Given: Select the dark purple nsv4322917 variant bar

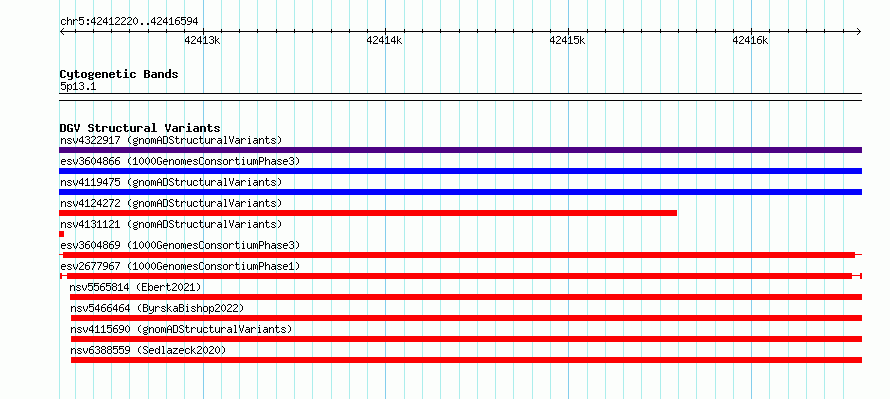Looking at the screenshot, I should point(460,150).
